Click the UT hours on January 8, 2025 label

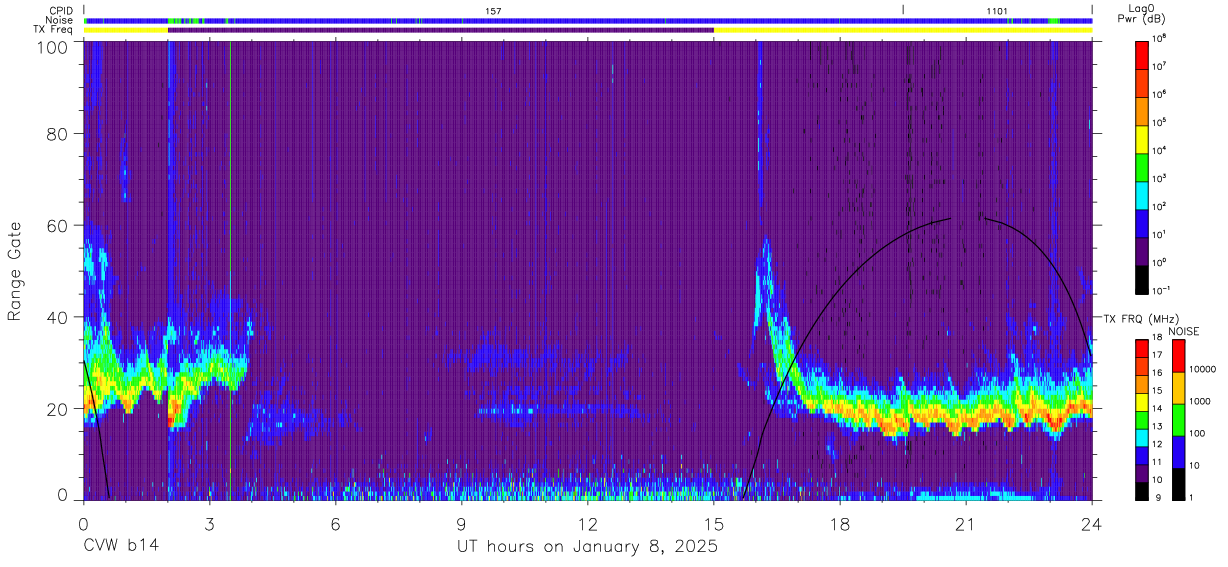click(x=587, y=547)
